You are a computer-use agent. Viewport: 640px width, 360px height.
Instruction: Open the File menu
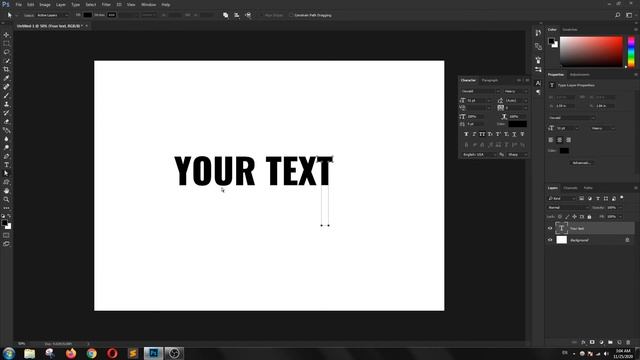pyautogui.click(x=18, y=4)
